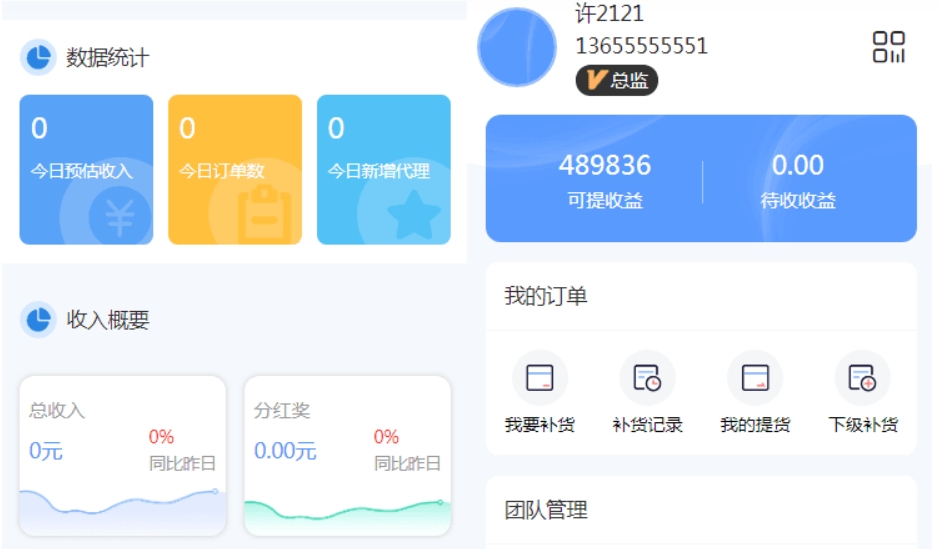The height and width of the screenshot is (549, 939).
Task: View 待收收益 amount 0.00
Action: pos(797,166)
